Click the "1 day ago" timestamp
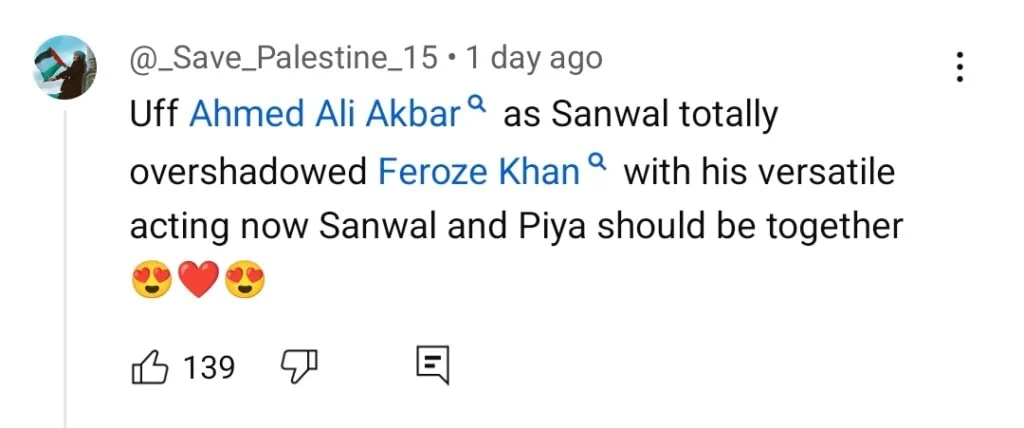 [x=533, y=59]
